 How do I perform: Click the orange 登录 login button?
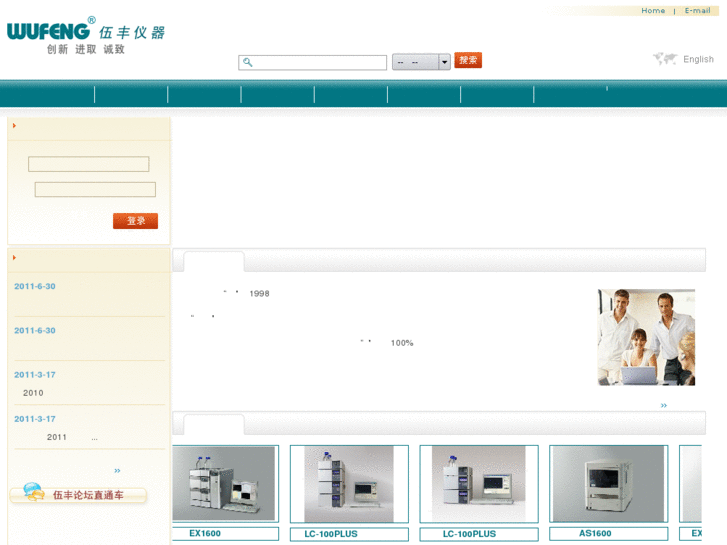(135, 221)
